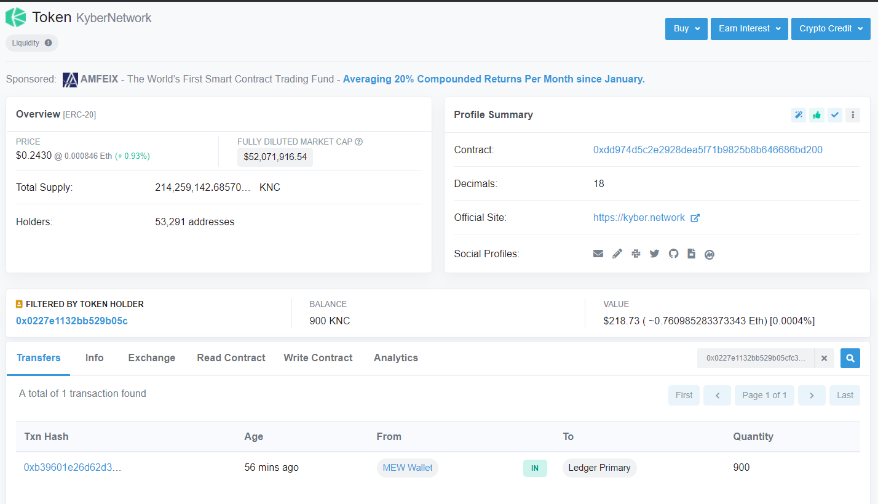Click the blue search magnifier button
The image size is (878, 504).
point(850,358)
